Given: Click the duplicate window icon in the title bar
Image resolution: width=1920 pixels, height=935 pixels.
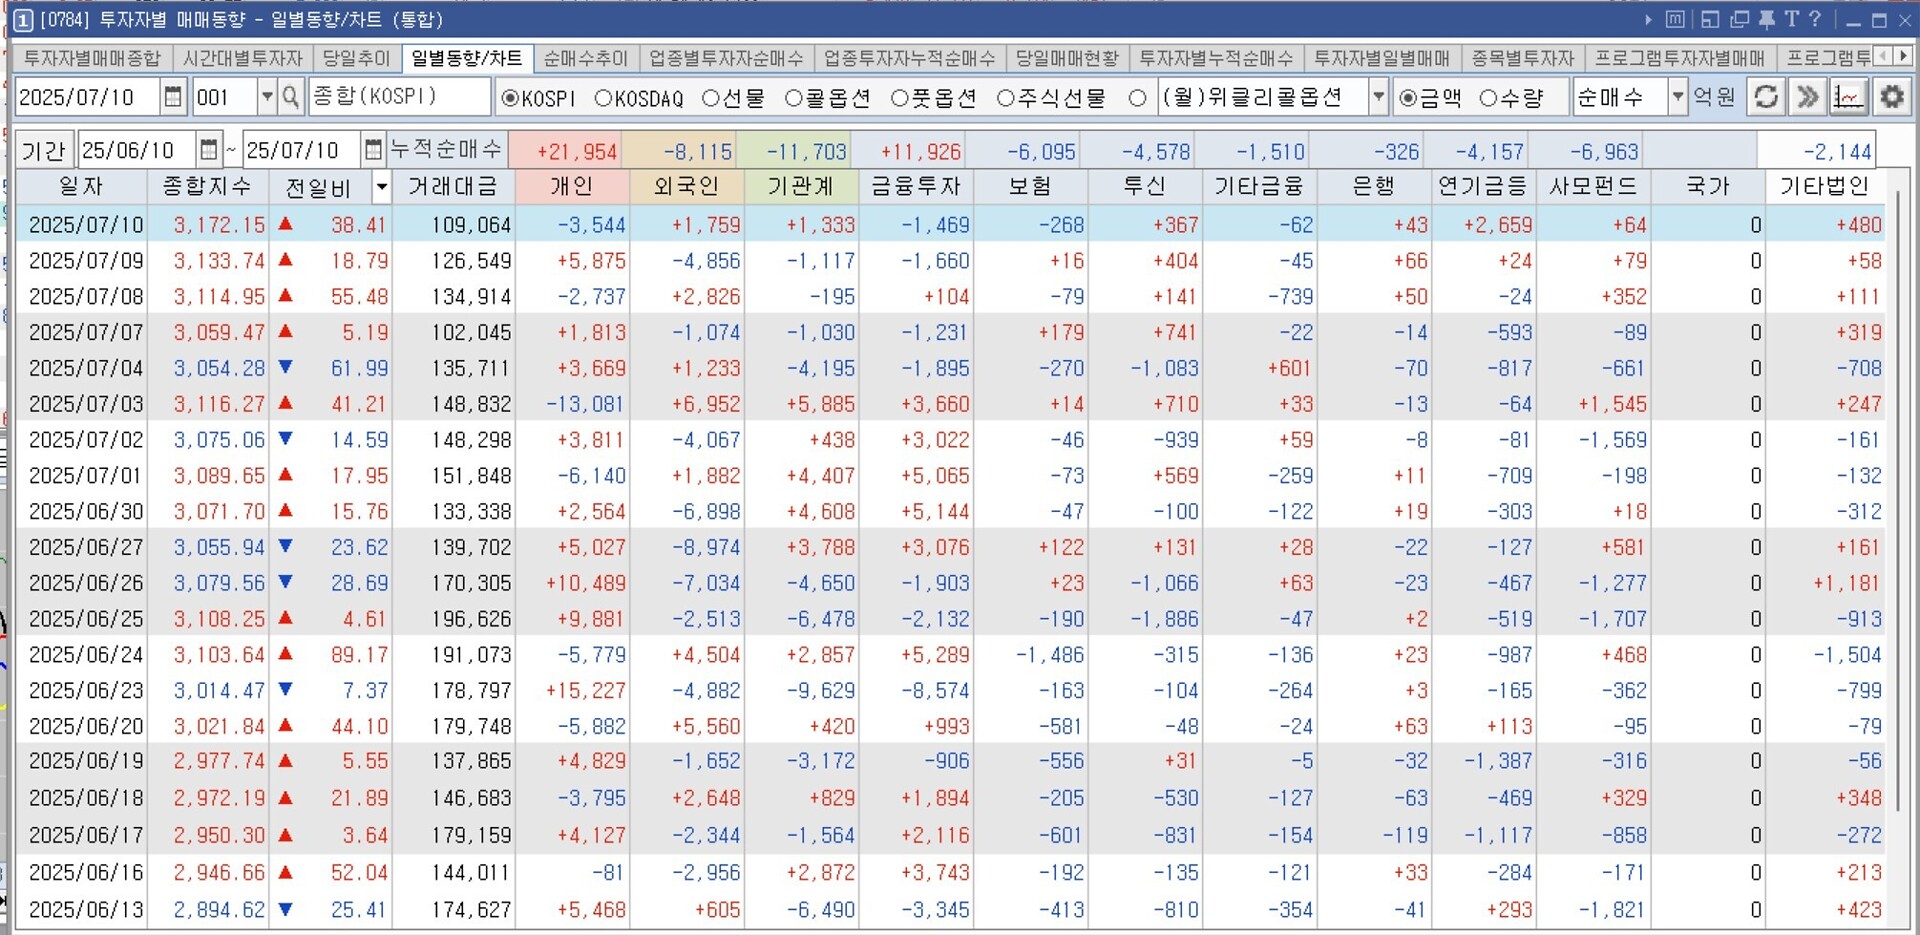Looking at the screenshot, I should [1739, 19].
